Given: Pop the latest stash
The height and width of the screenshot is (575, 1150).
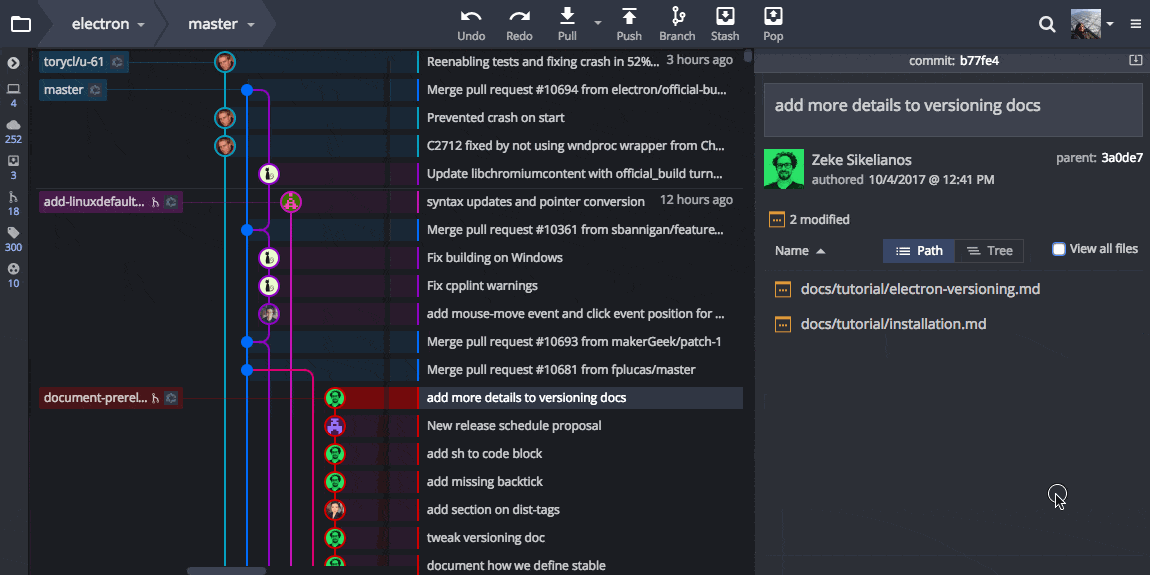Looking at the screenshot, I should [x=773, y=24].
